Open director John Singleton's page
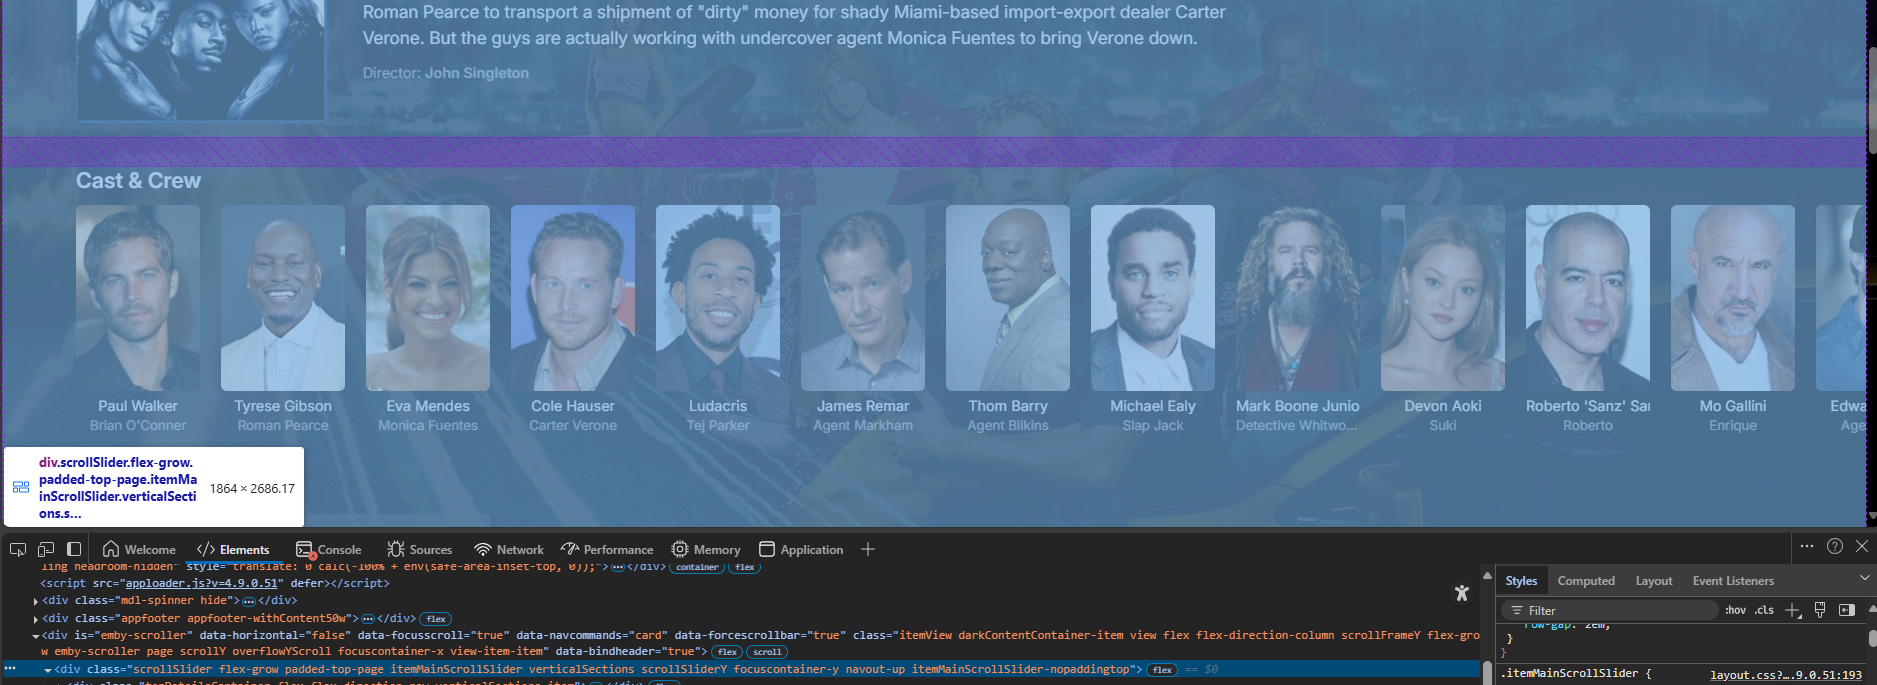The width and height of the screenshot is (1877, 685). [476, 73]
